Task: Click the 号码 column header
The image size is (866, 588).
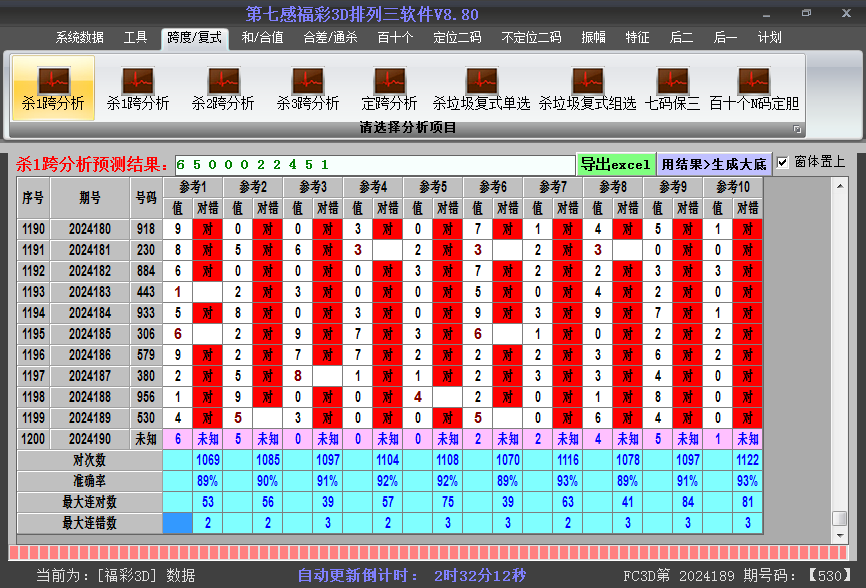Action: 146,198
